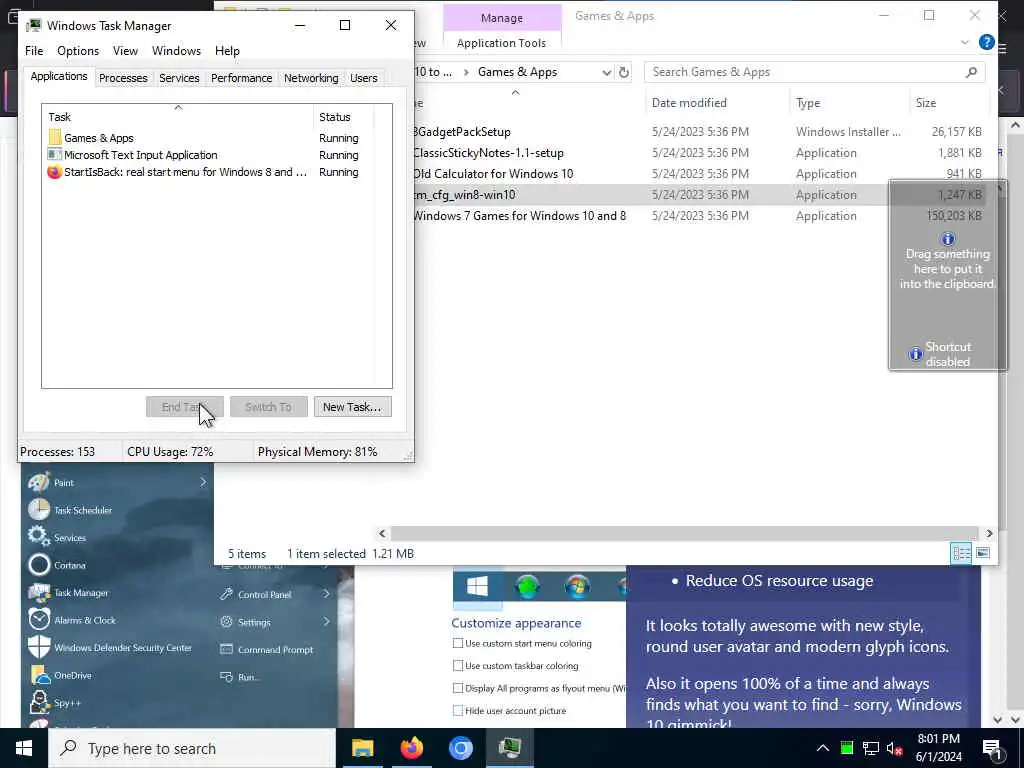The height and width of the screenshot is (768, 1024).
Task: Switch to the Users tab
Action: click(x=363, y=78)
